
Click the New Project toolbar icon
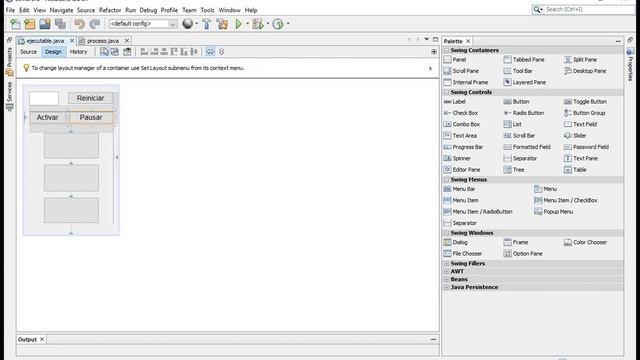(30, 24)
